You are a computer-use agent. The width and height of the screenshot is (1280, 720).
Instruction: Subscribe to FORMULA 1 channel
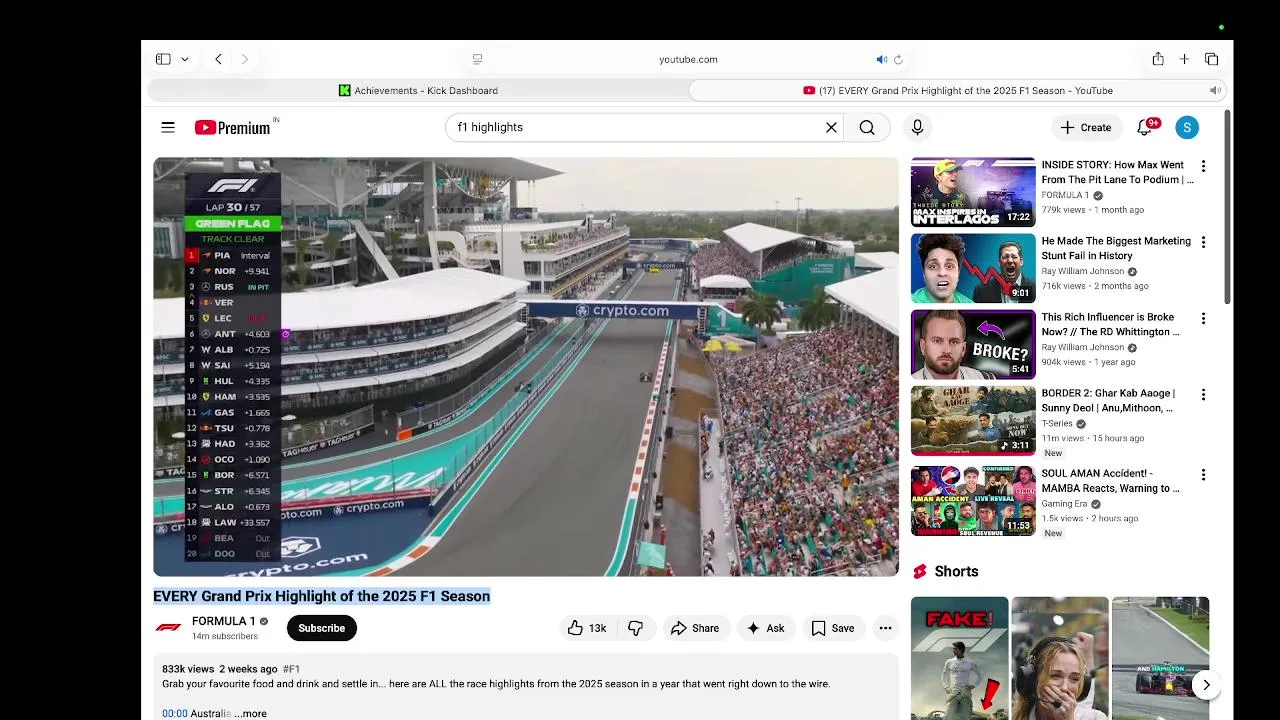(x=321, y=628)
